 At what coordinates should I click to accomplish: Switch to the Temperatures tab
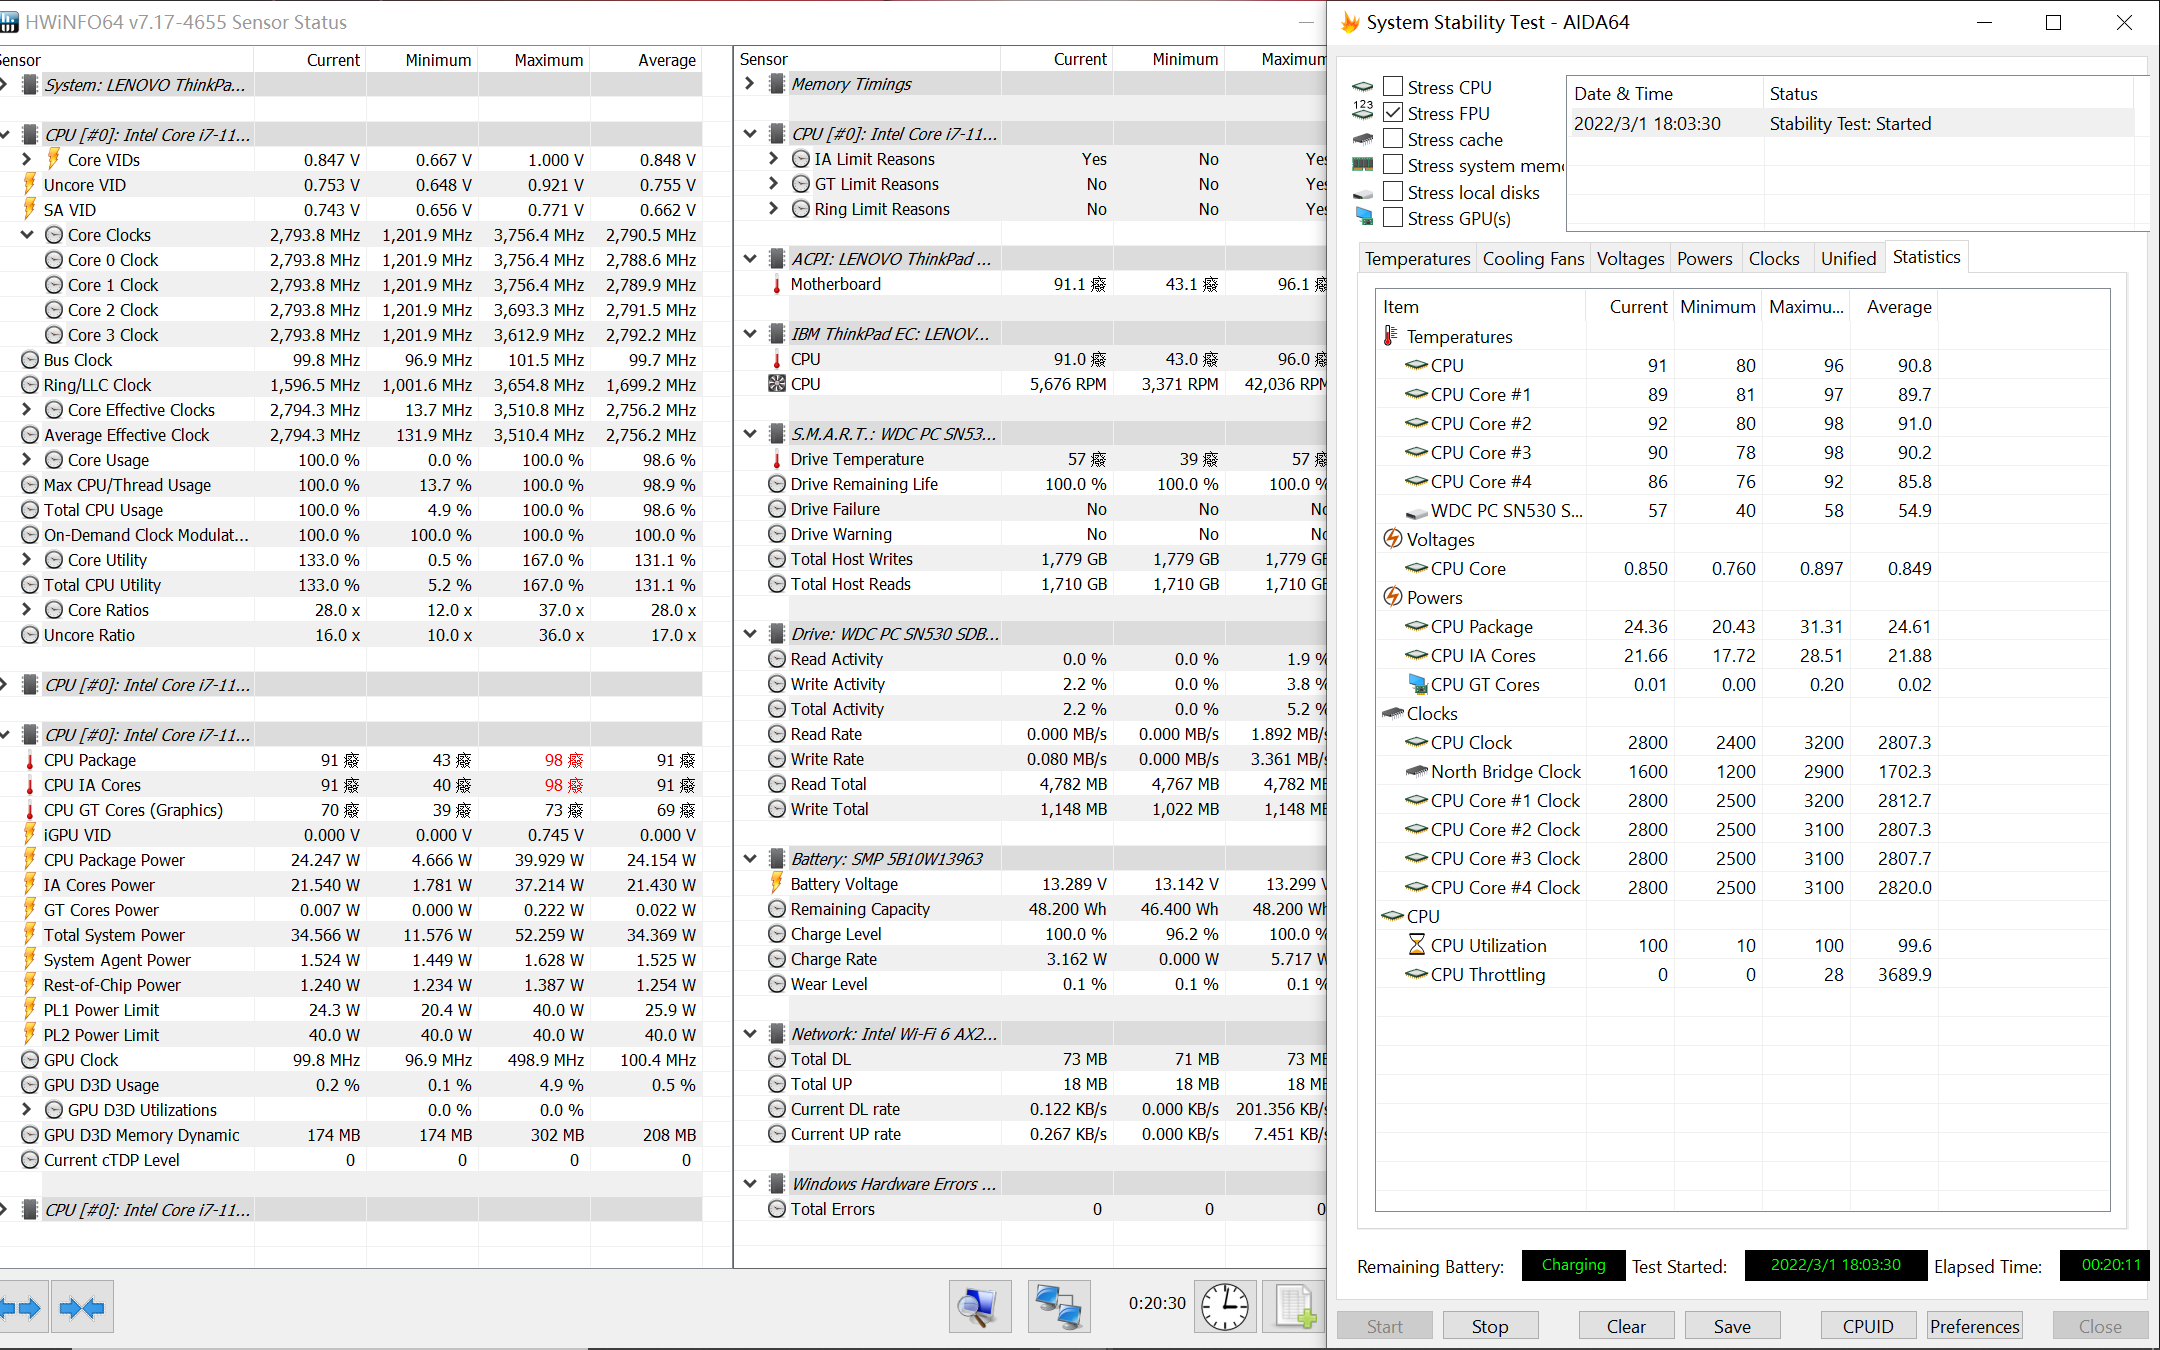[1417, 259]
